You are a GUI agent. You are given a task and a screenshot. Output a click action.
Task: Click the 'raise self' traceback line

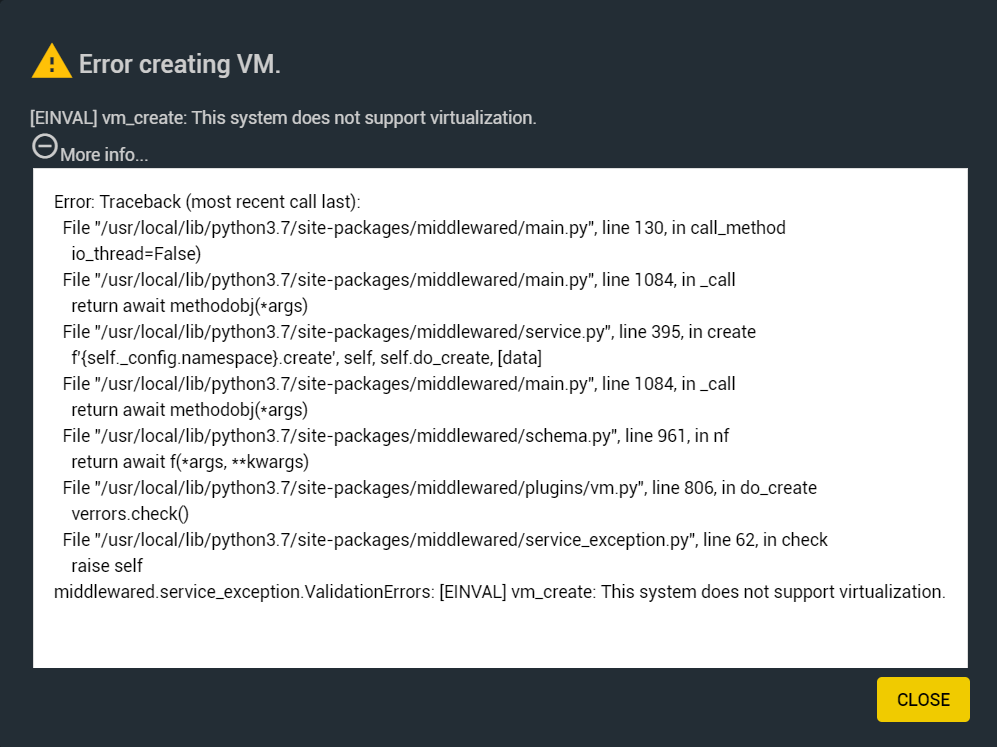pyautogui.click(x=107, y=566)
